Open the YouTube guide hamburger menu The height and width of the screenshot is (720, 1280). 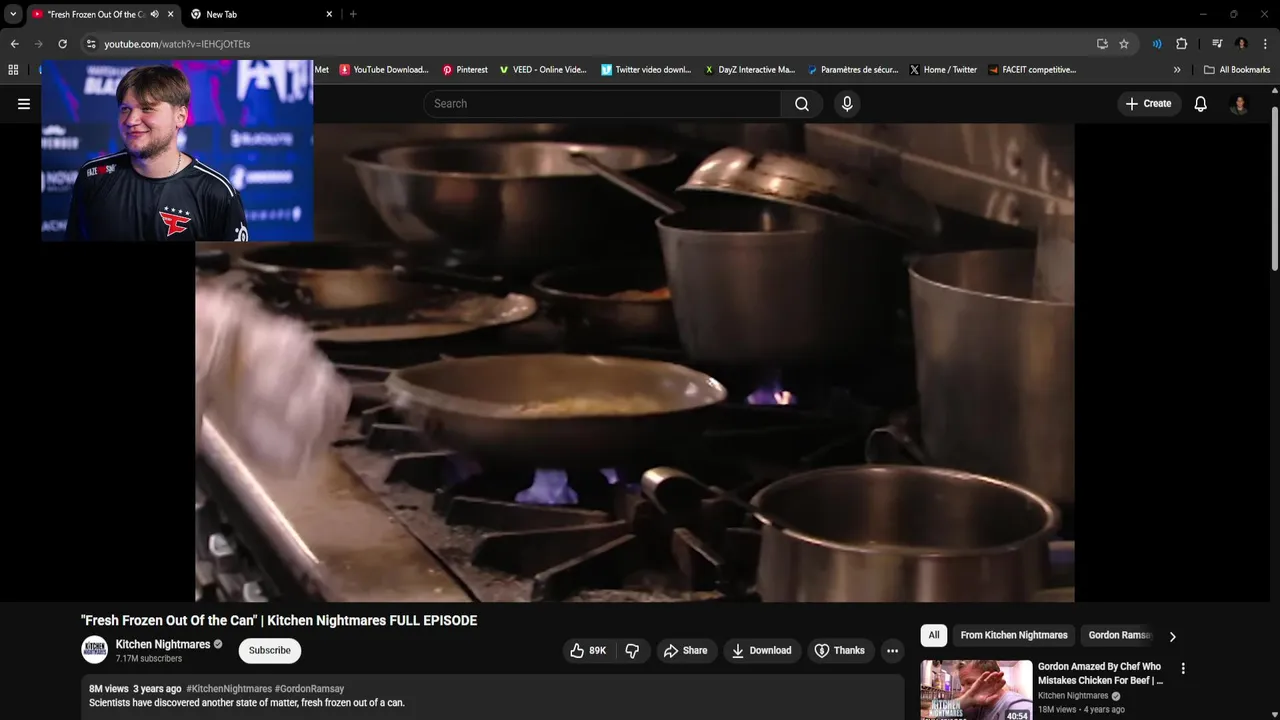click(24, 104)
